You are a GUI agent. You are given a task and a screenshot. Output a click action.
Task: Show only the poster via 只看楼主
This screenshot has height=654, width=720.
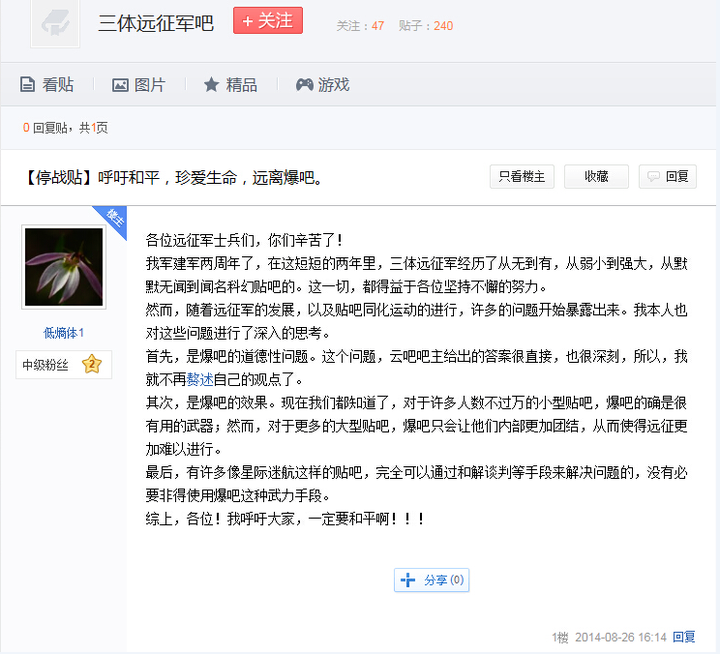[x=522, y=176]
